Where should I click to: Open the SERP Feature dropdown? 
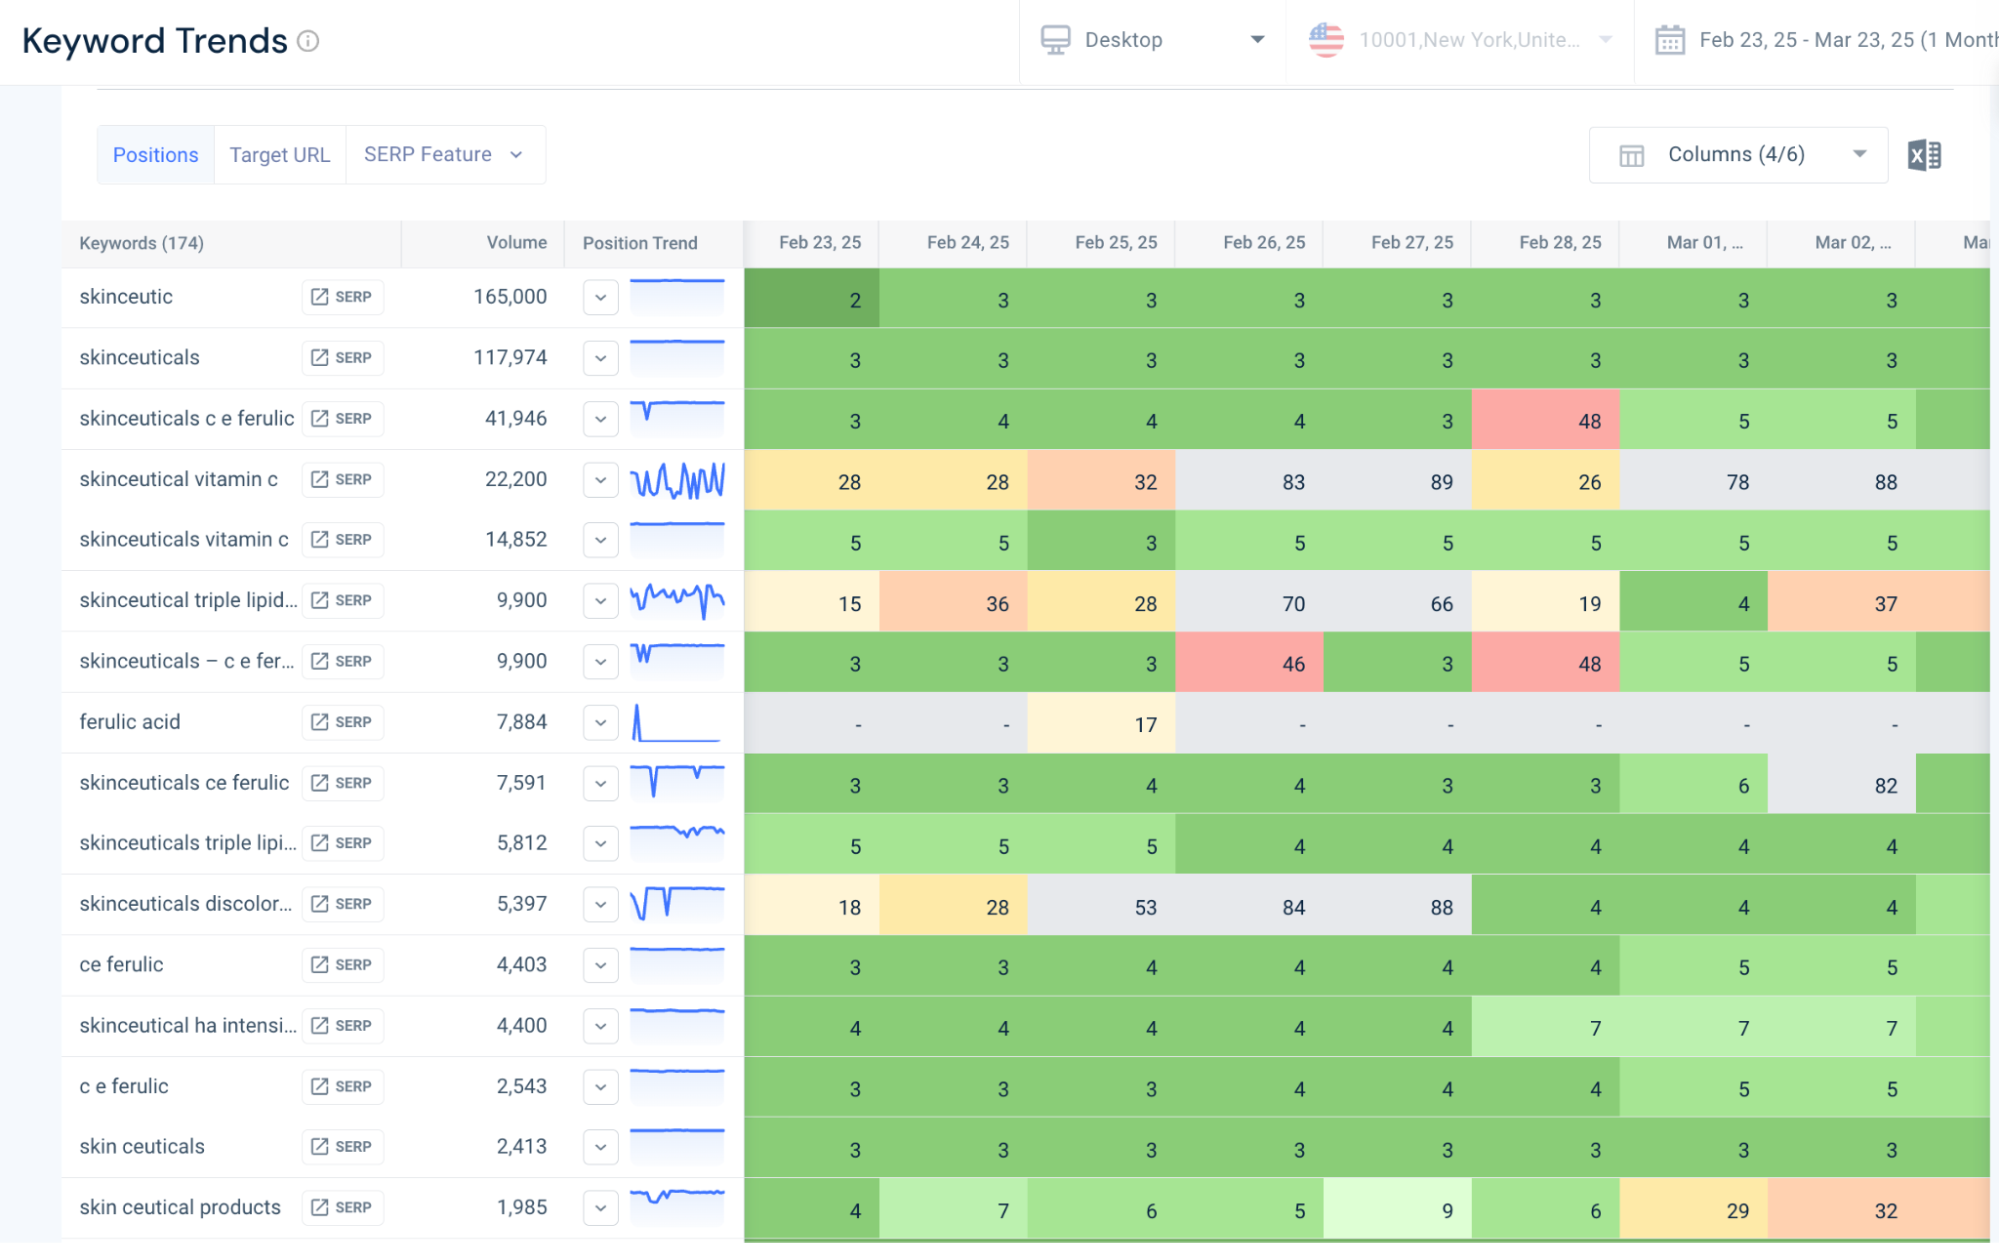[444, 155]
